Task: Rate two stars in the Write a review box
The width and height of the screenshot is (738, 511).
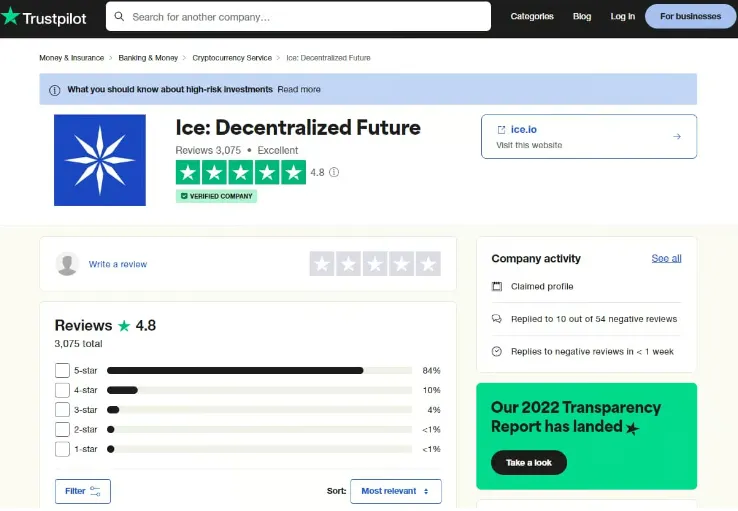Action: (x=348, y=264)
